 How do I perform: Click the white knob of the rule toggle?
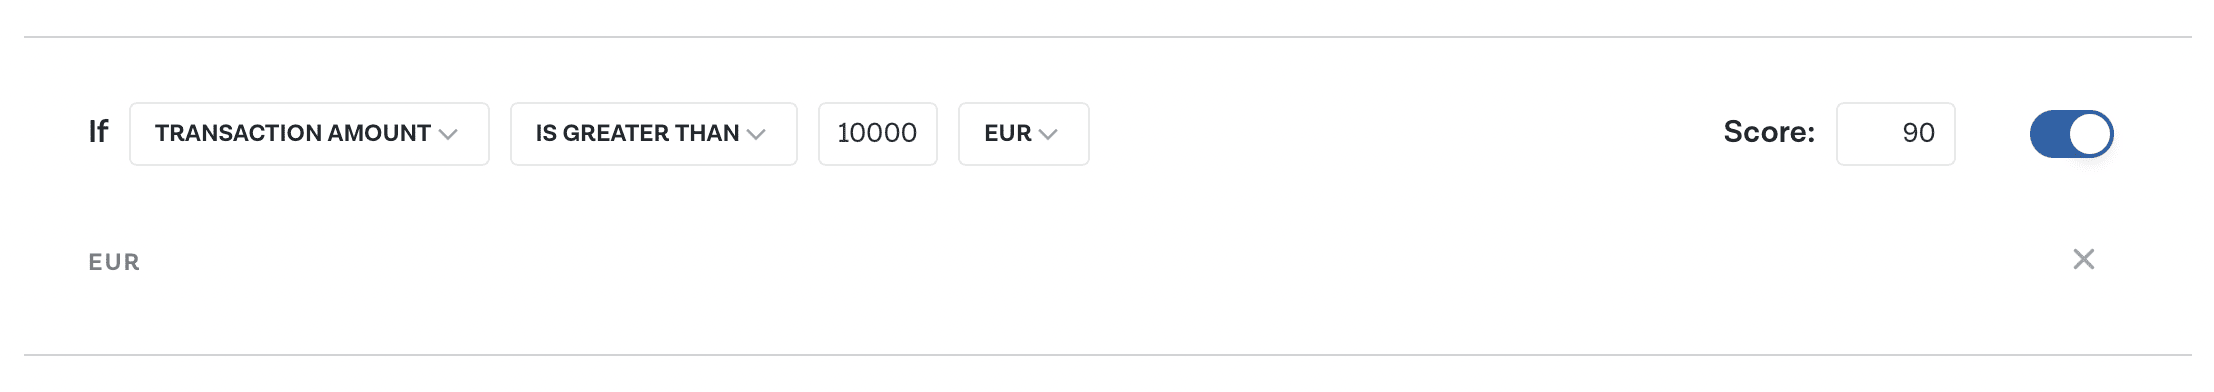coord(2090,134)
